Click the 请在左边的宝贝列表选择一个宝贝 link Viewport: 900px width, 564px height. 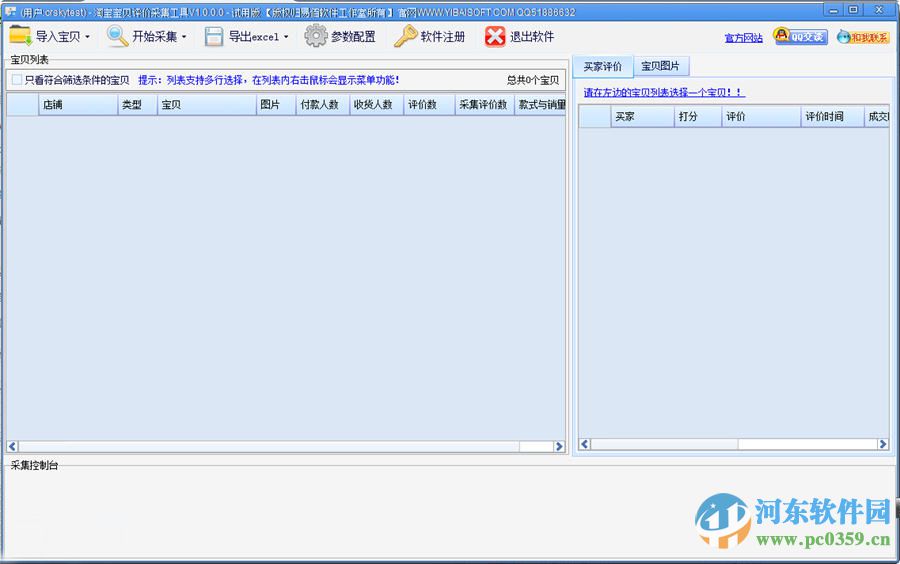664,92
